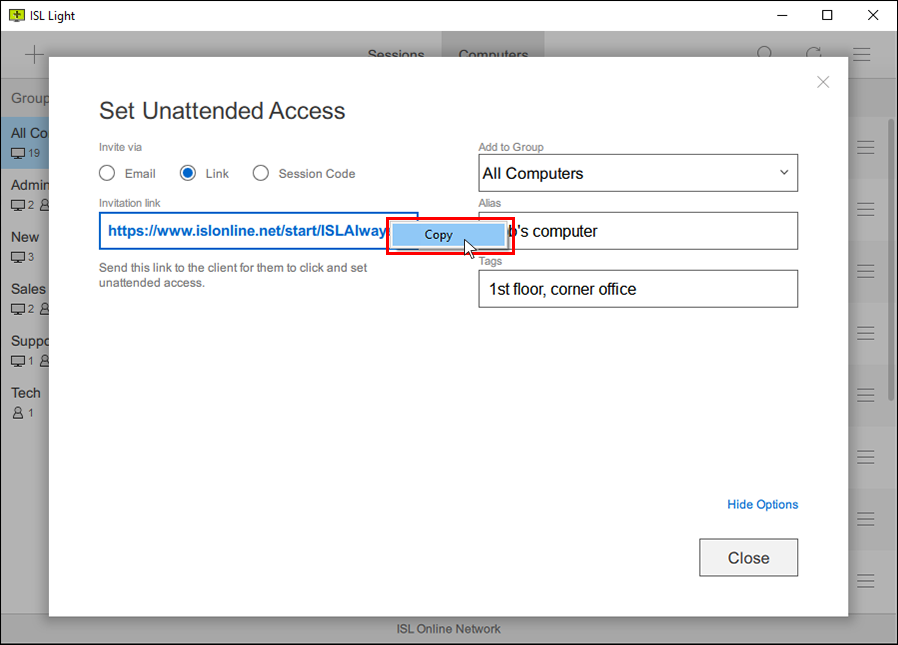Open the Add to Group dropdown
Viewport: 898px width, 645px height.
coord(638,173)
